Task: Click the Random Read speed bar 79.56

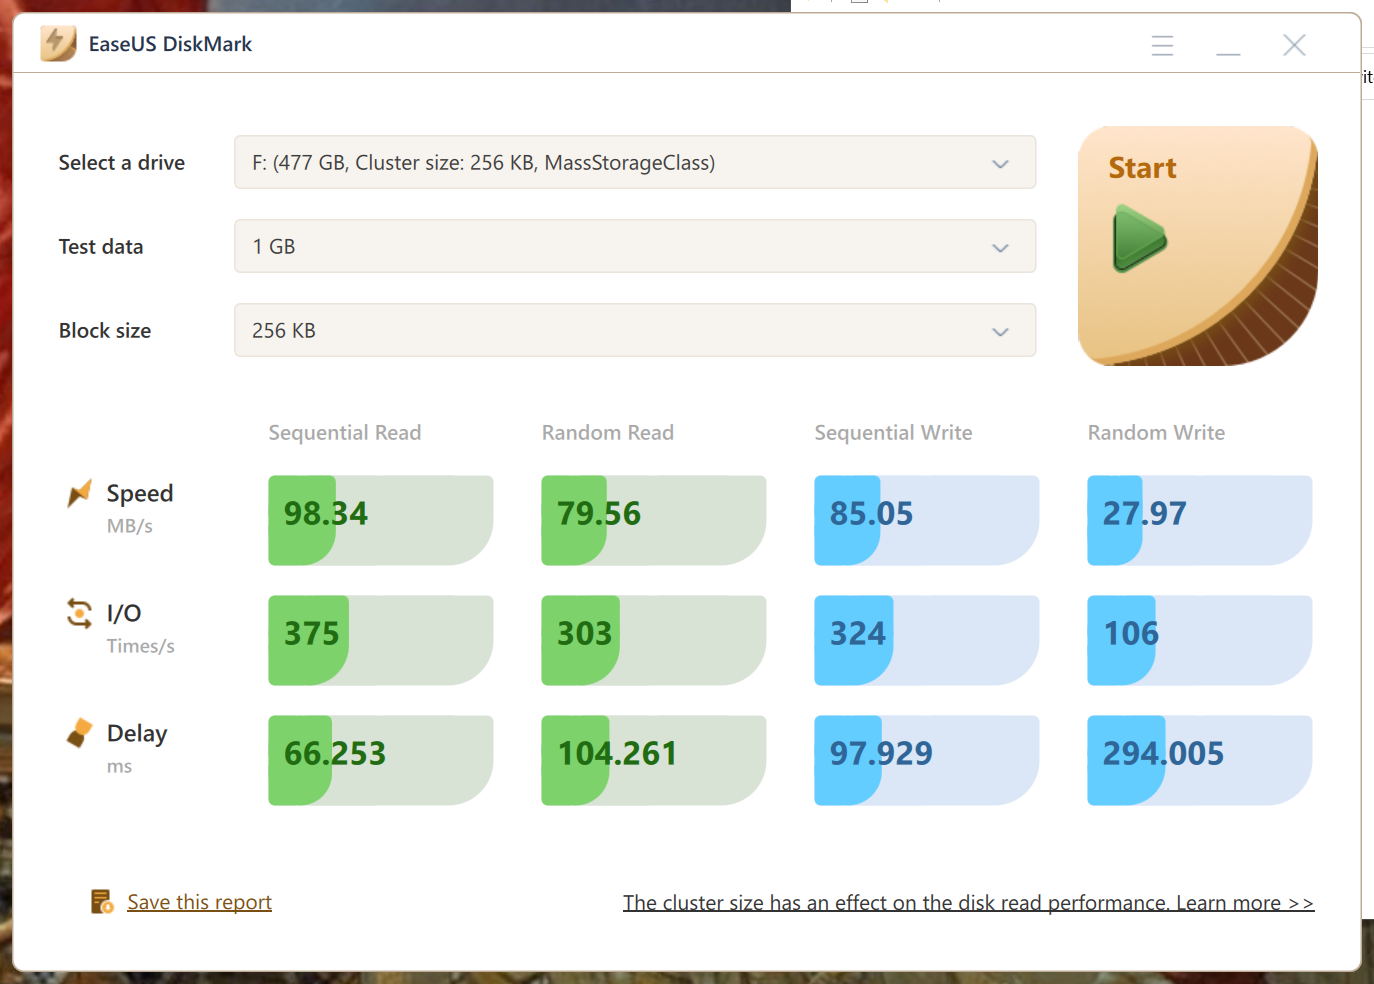Action: (654, 520)
